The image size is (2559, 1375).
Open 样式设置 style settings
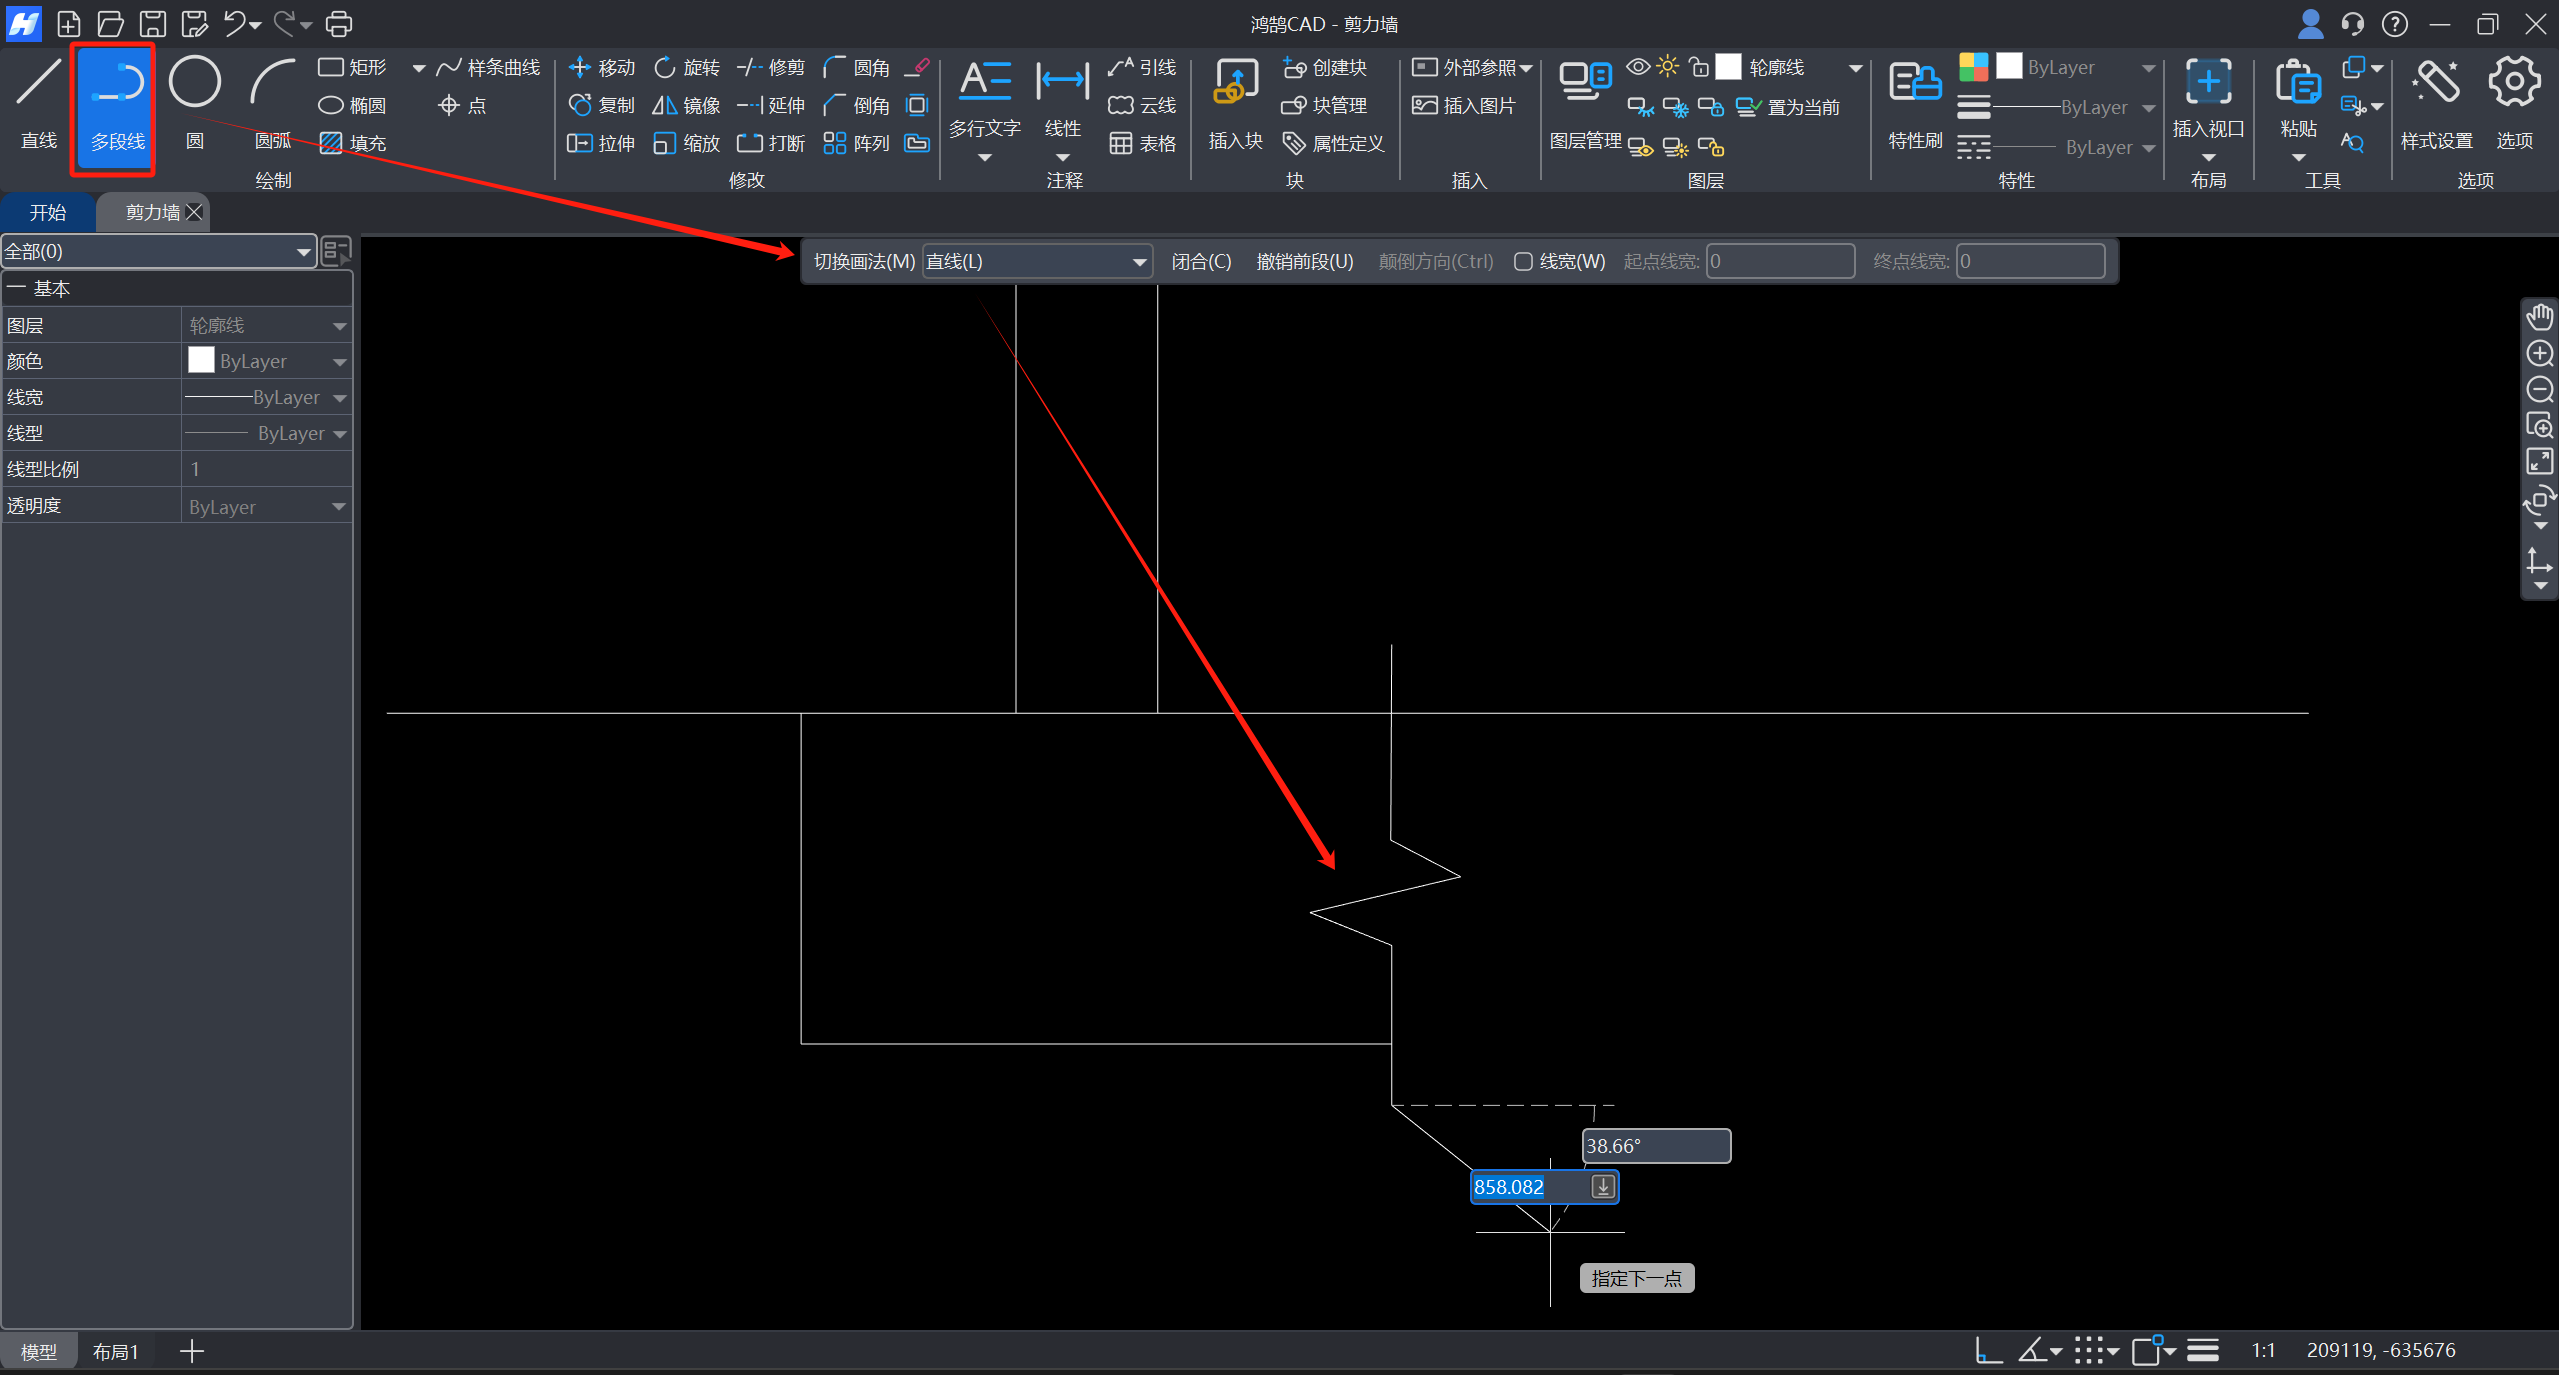2436,100
